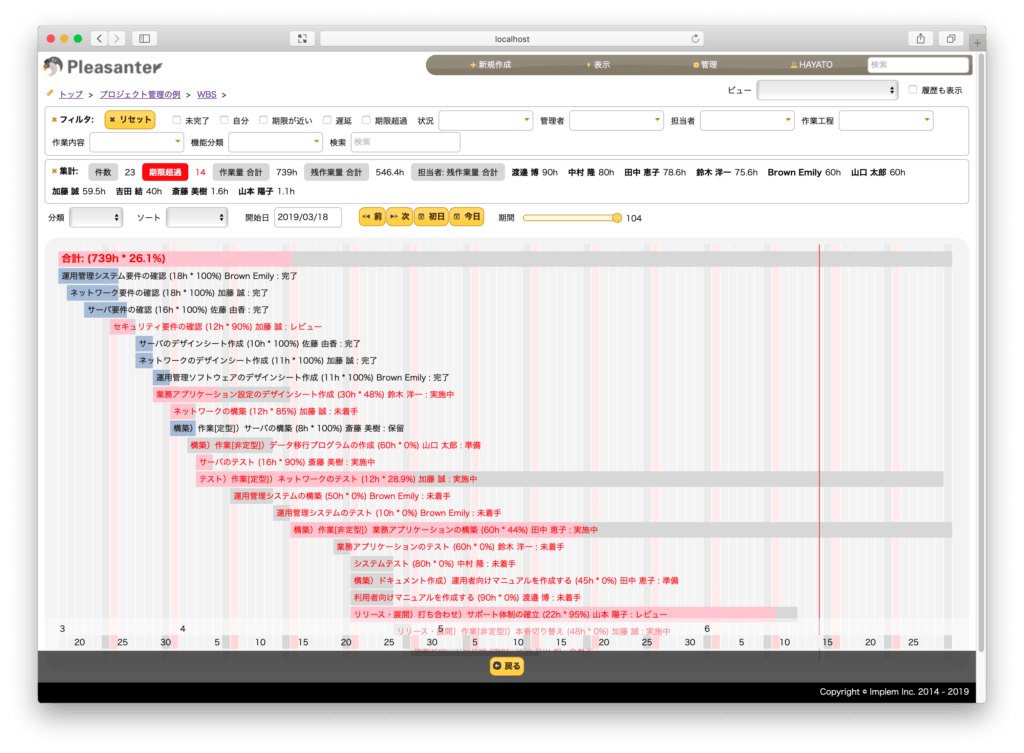Enable the 期限が近い checkbox
The width and height of the screenshot is (1024, 753).
(x=263, y=120)
